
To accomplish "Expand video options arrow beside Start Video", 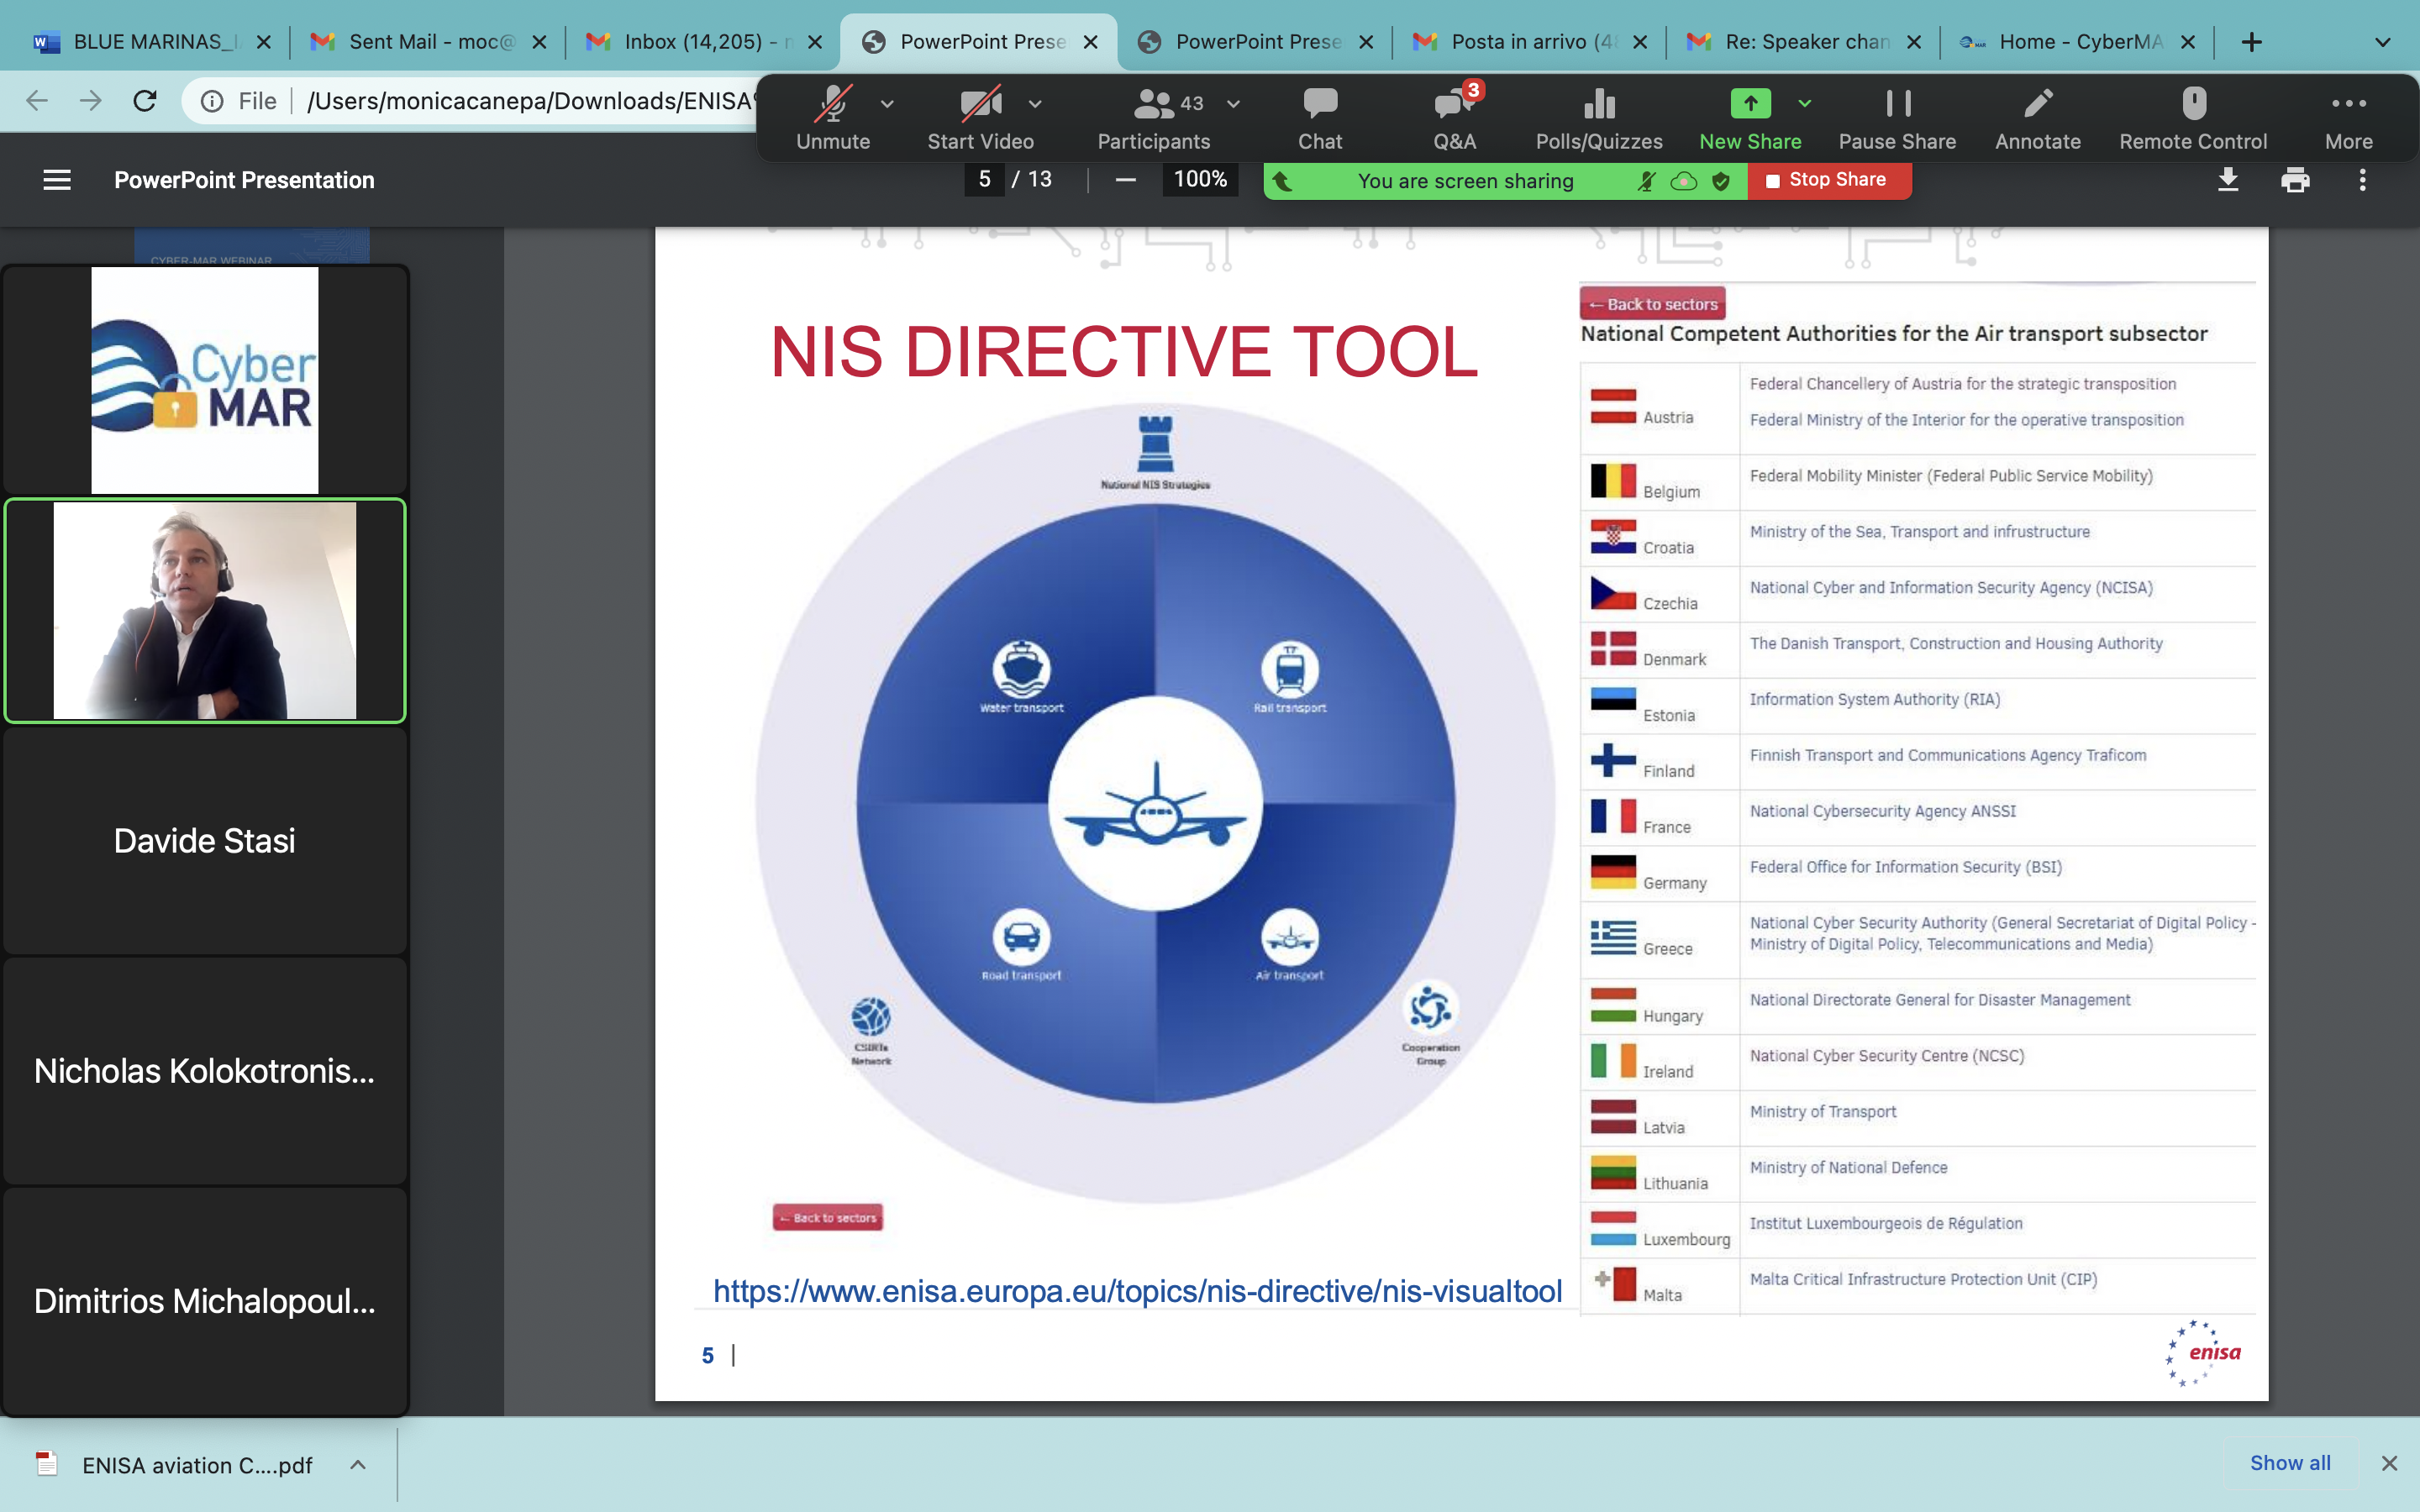I will pyautogui.click(x=1035, y=103).
